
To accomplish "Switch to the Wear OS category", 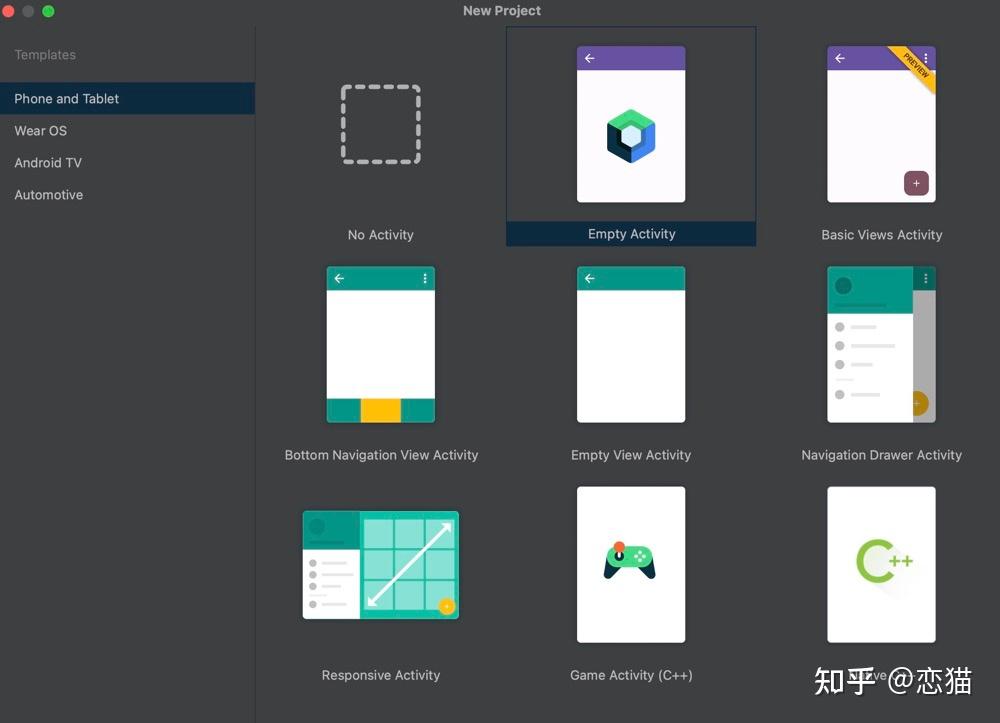I will tap(40, 130).
